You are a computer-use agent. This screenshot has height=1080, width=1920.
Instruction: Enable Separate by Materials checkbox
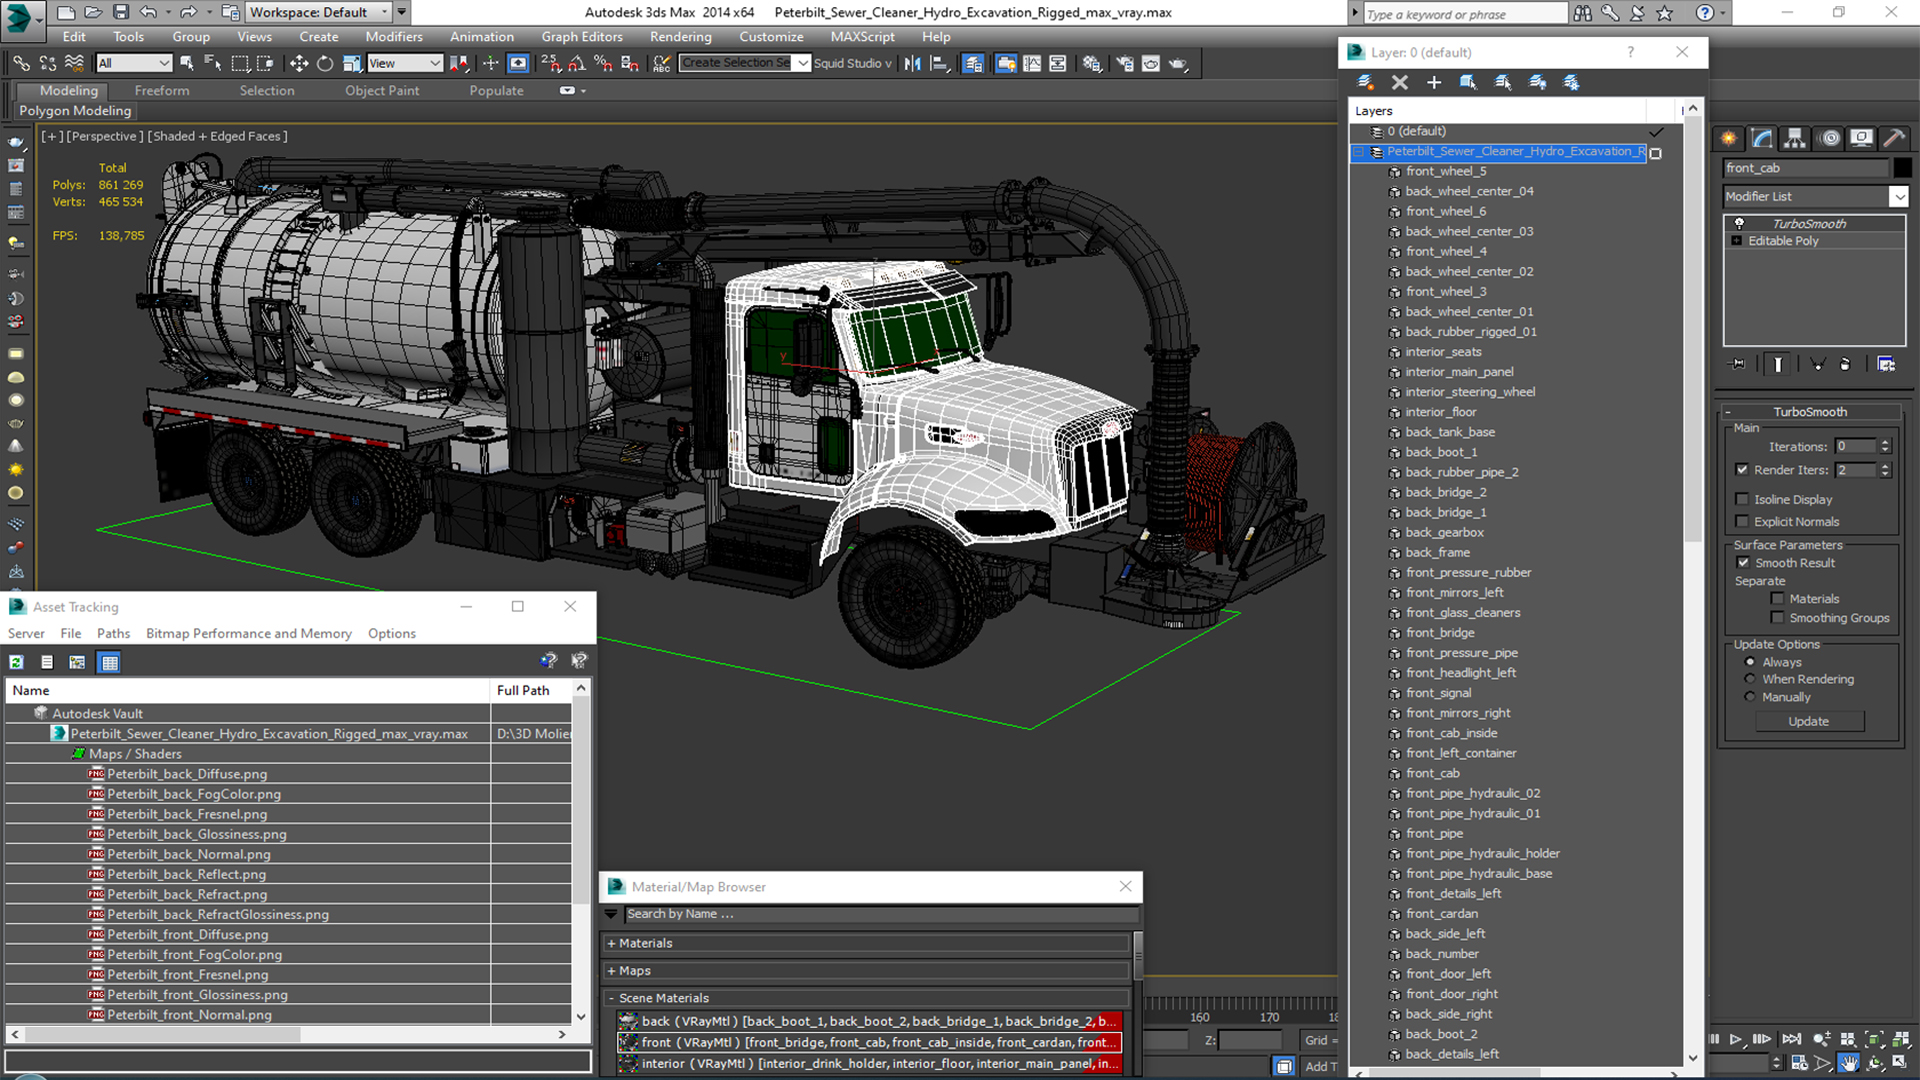1777,599
